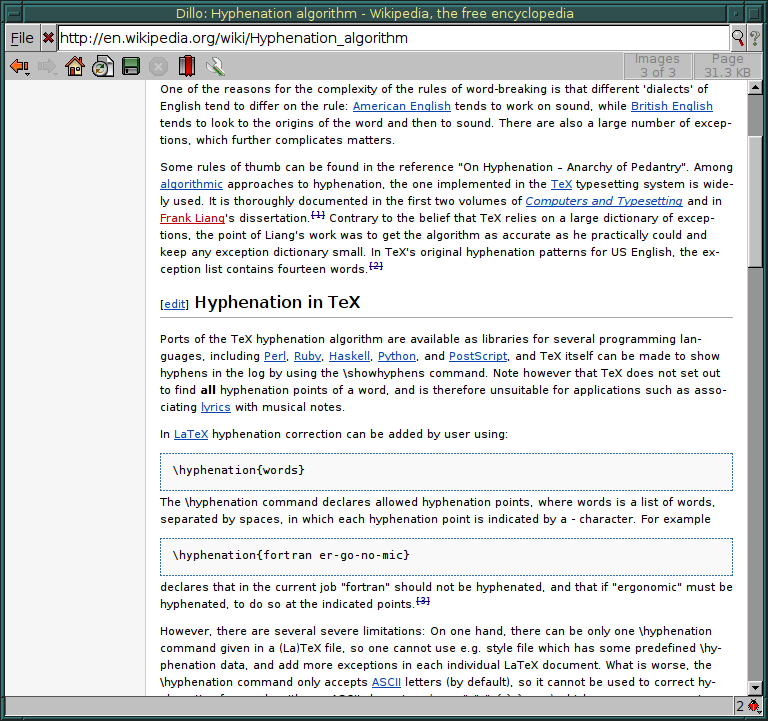The image size is (768, 721).
Task: Click the scrollbar down arrow
Action: tap(755, 688)
